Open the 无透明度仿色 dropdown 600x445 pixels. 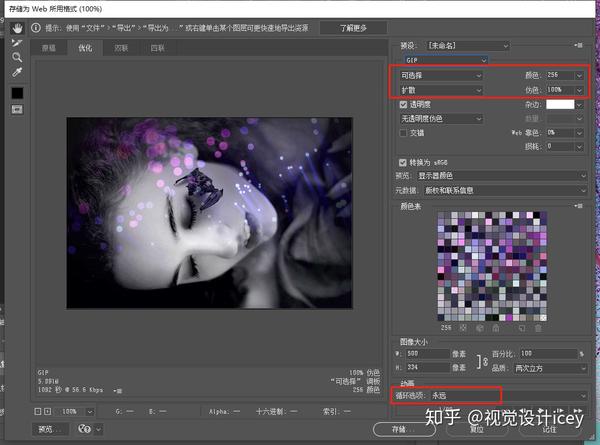[x=441, y=119]
